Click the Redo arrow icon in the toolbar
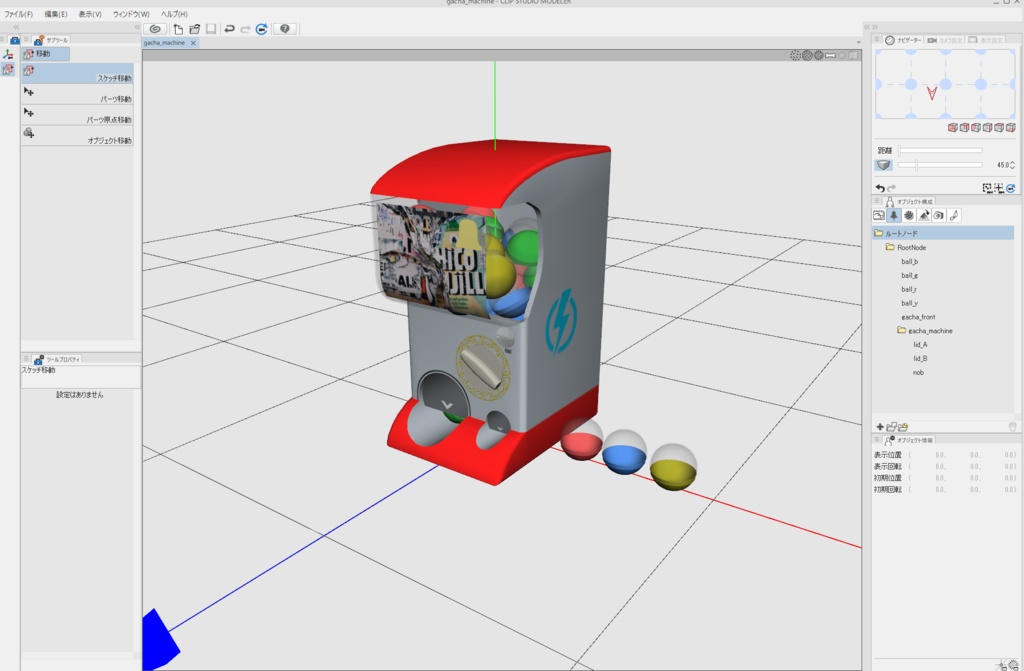The width and height of the screenshot is (1024, 671). point(246,29)
